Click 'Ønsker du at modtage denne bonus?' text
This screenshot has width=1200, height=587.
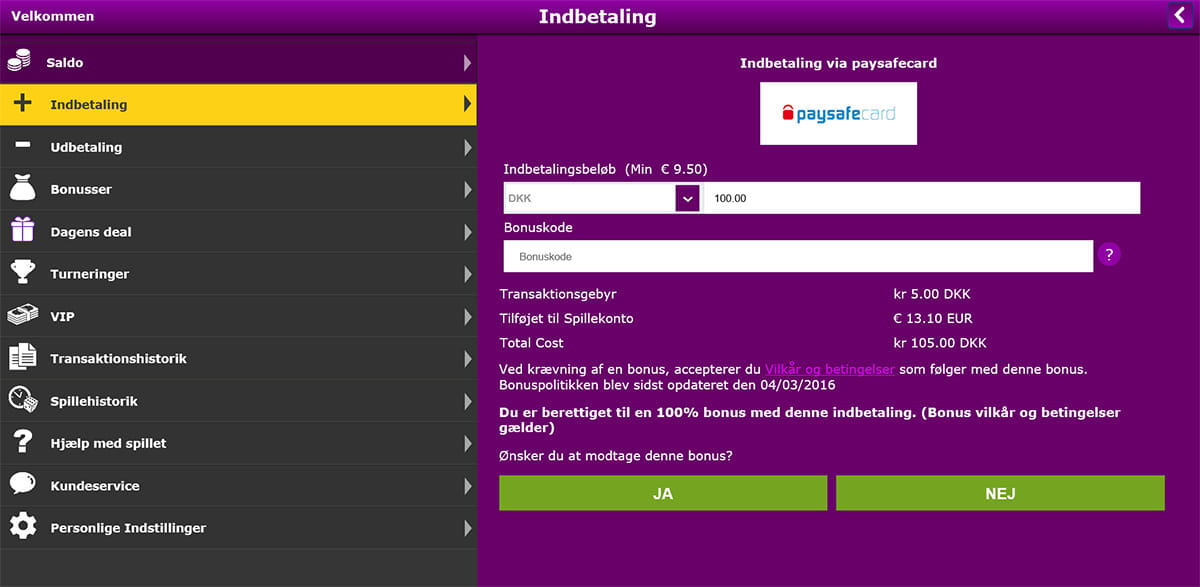click(x=616, y=456)
